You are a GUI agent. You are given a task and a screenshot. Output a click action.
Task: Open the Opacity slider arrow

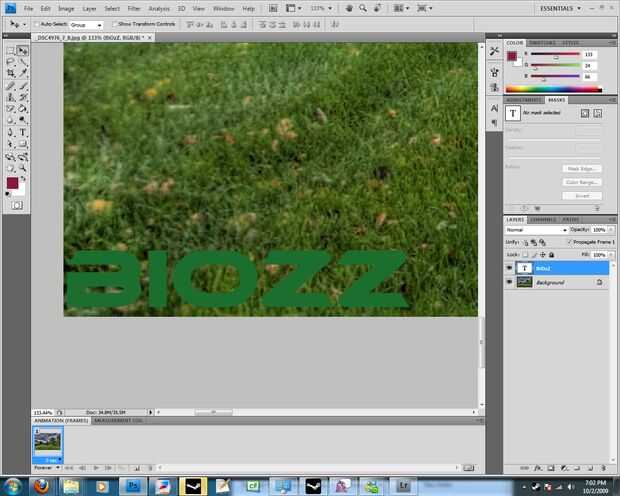click(611, 229)
